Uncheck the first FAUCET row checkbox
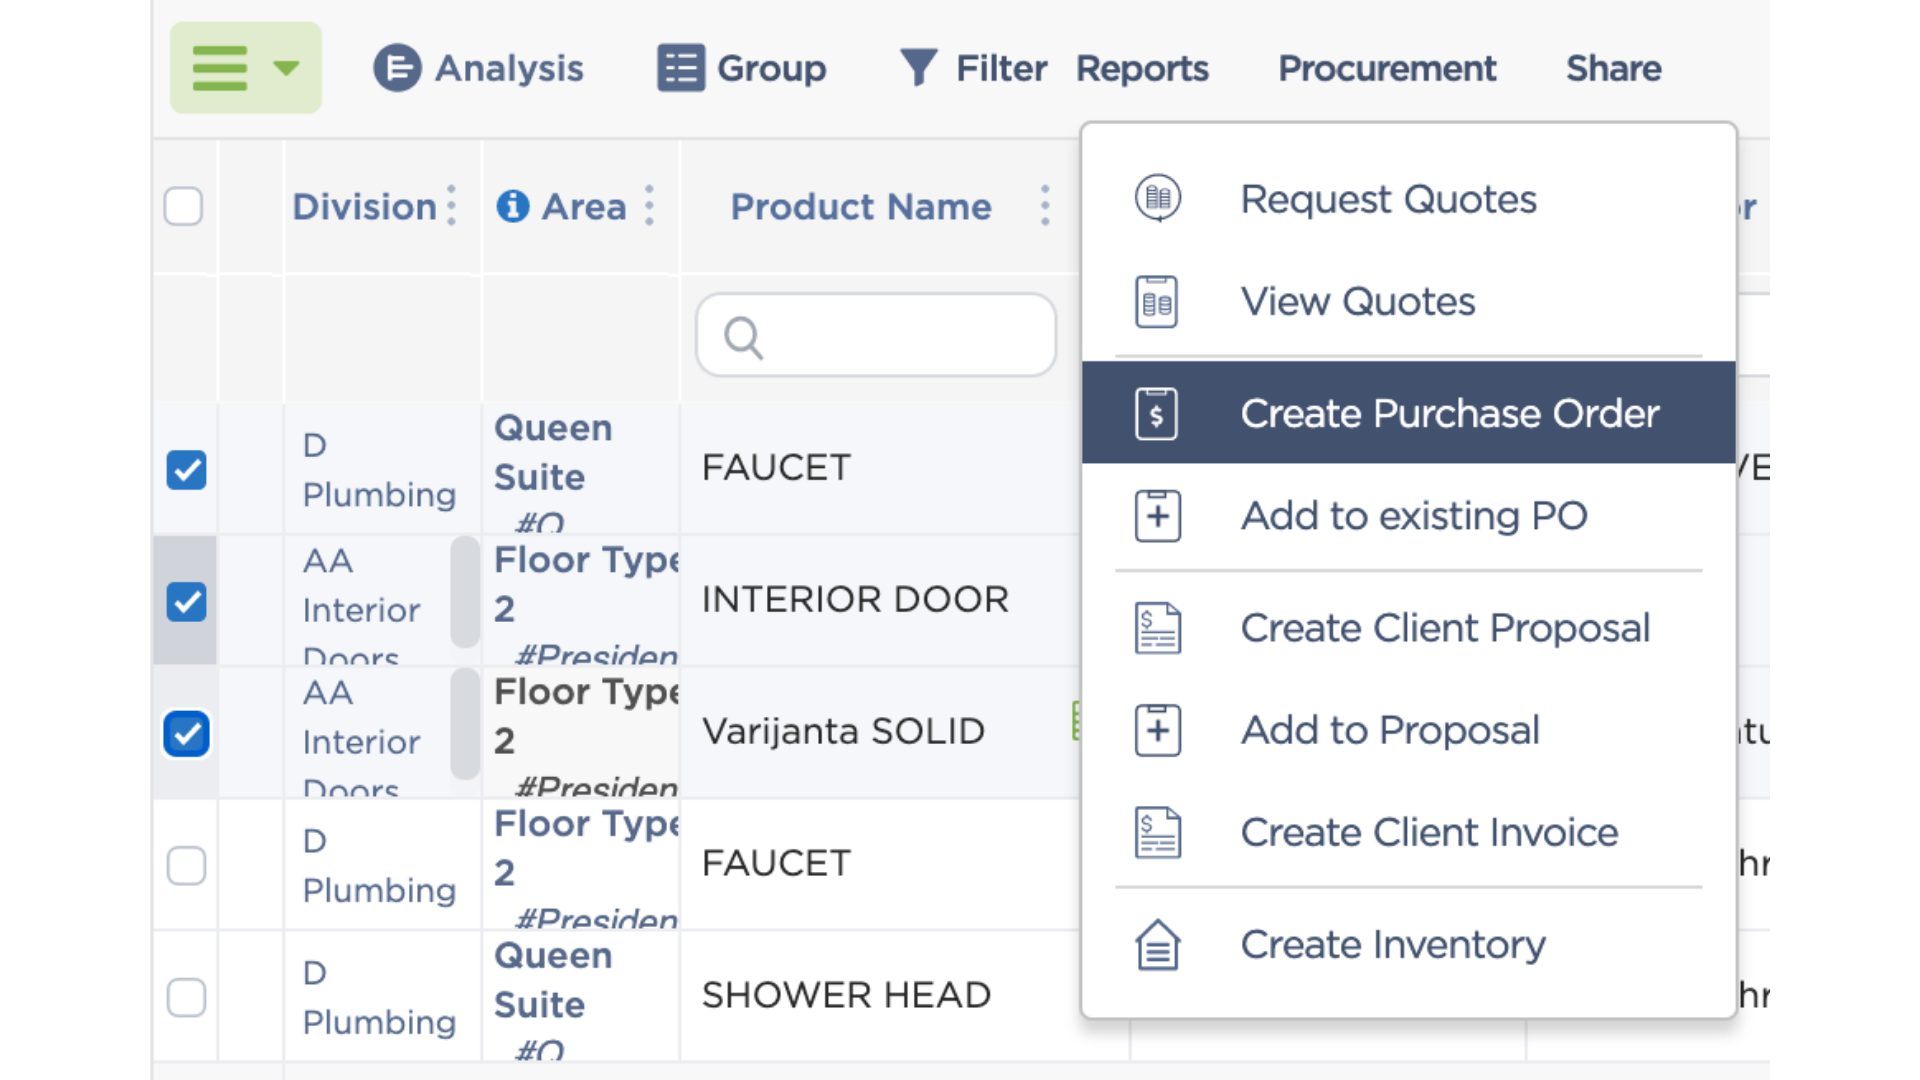This screenshot has height=1080, width=1920. tap(187, 469)
